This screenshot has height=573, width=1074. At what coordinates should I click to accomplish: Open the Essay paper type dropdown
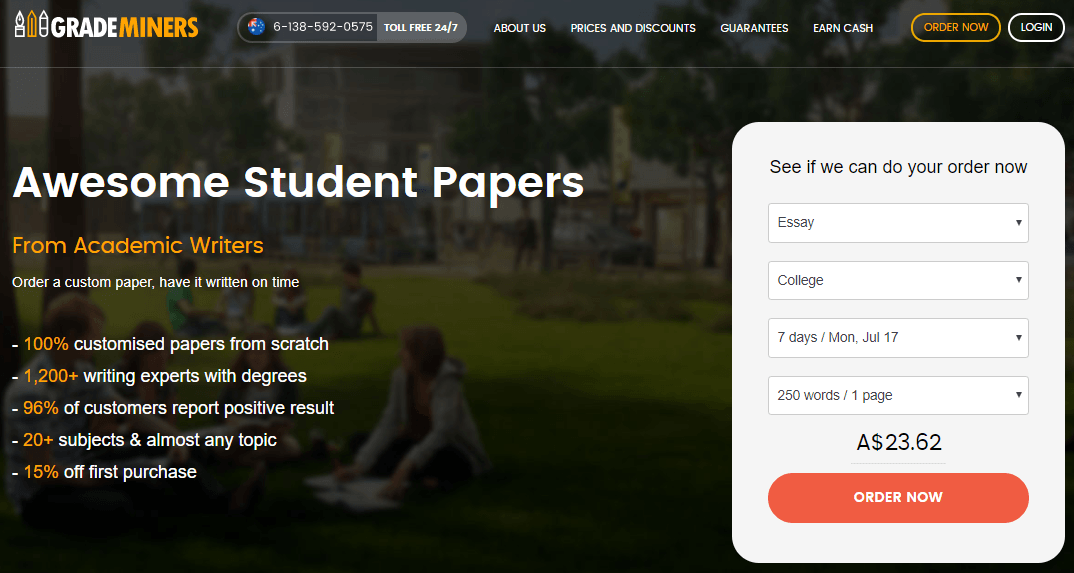898,222
